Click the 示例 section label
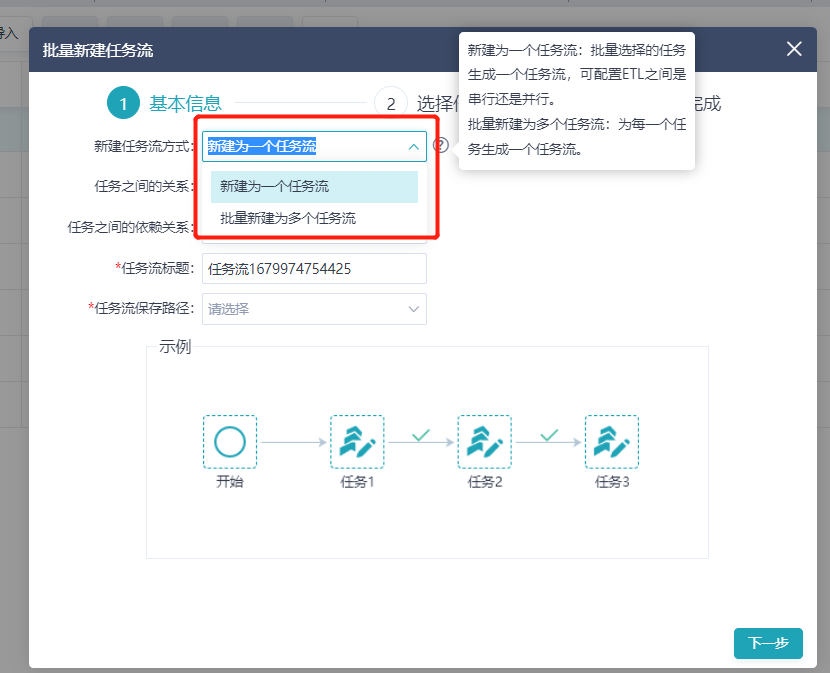 (175, 347)
